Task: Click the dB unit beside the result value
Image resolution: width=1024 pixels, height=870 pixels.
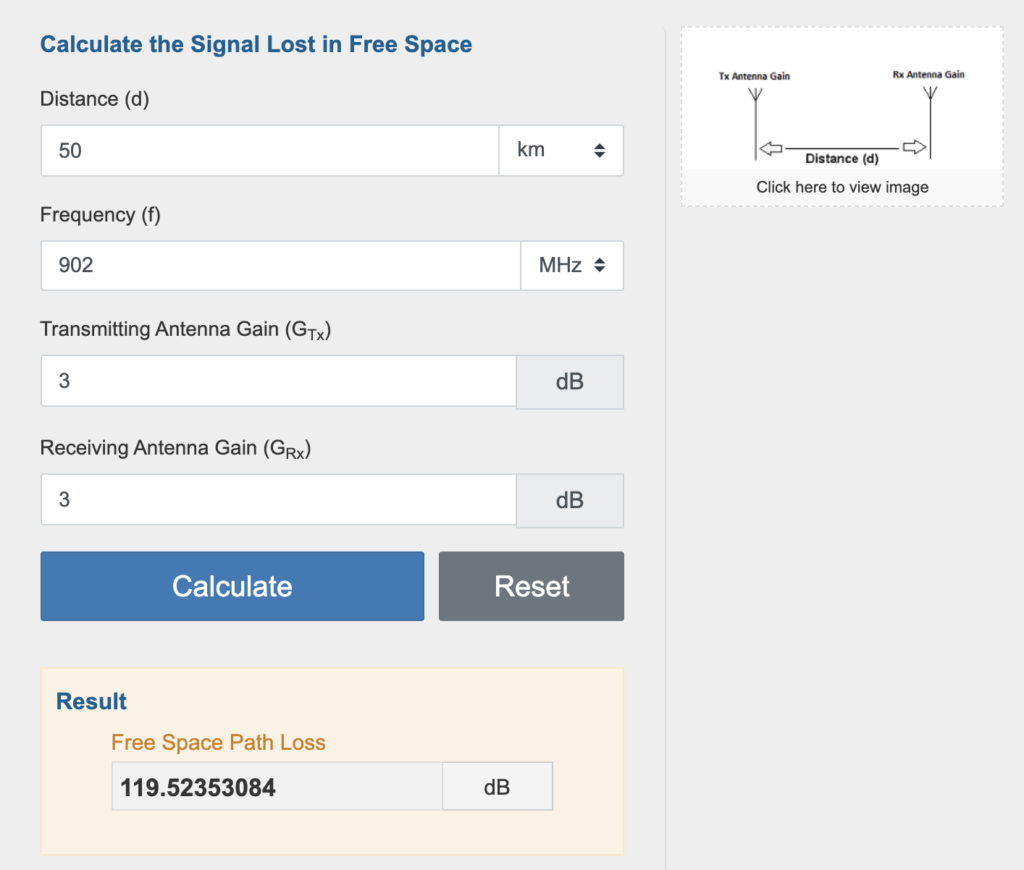Action: (497, 788)
